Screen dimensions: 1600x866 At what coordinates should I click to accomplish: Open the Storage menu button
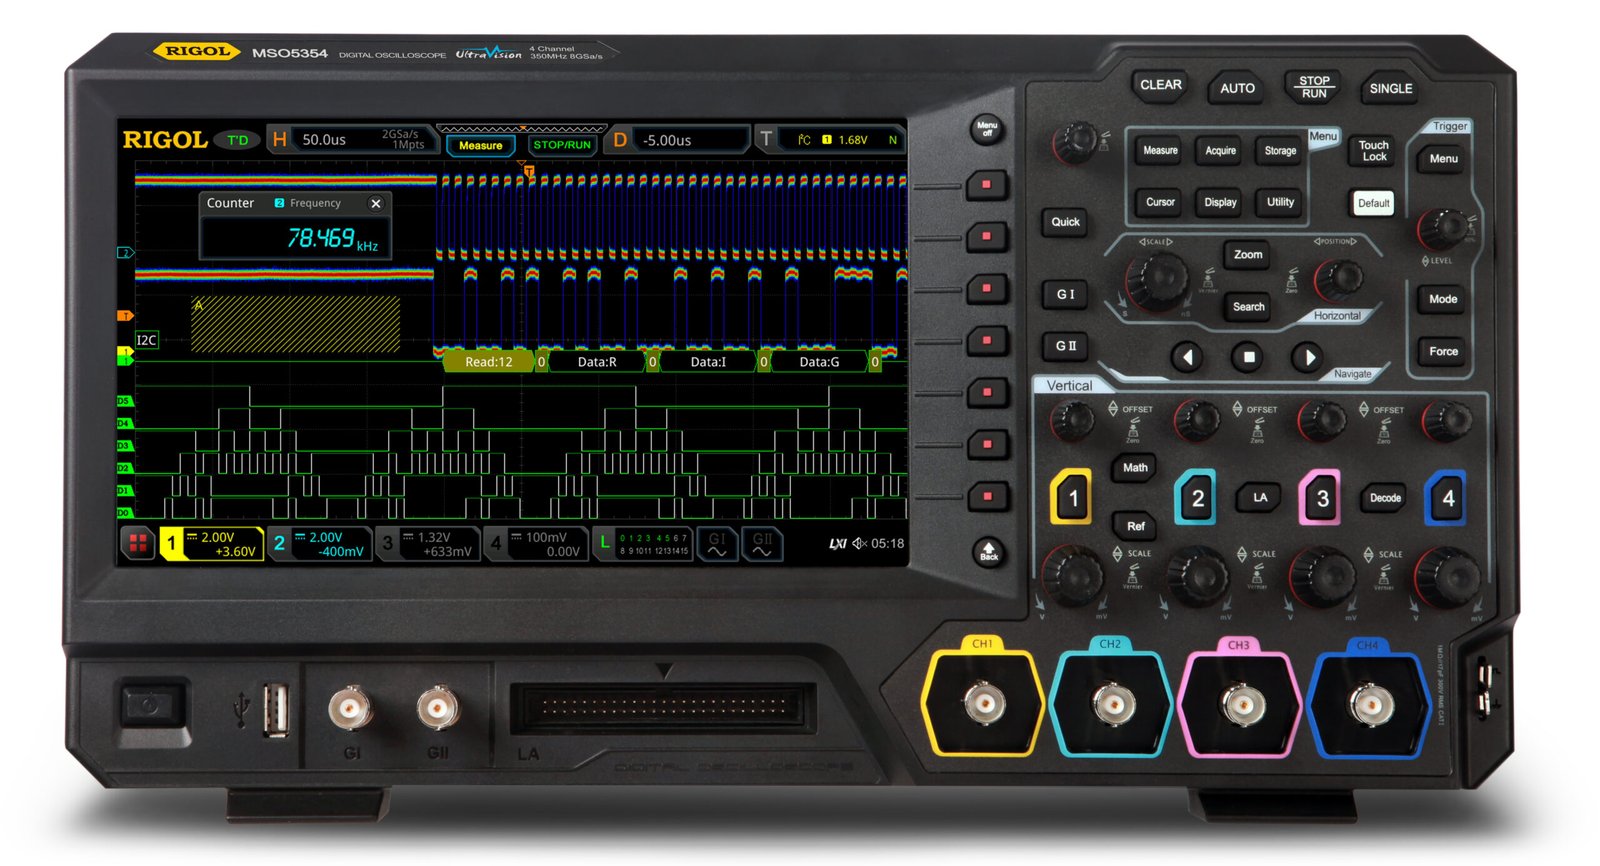1280,151
